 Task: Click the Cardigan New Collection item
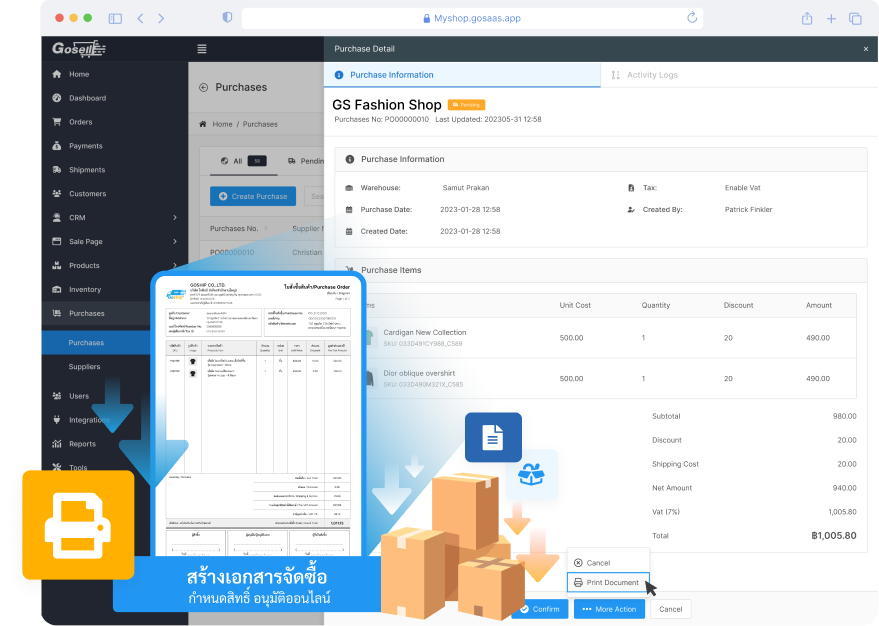[424, 332]
